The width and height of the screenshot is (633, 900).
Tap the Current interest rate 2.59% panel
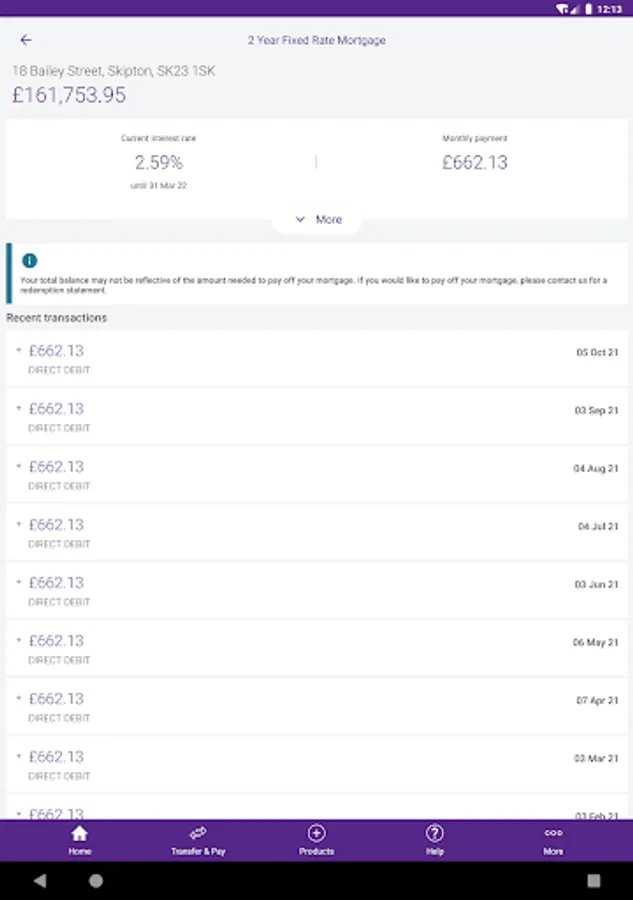click(x=159, y=161)
